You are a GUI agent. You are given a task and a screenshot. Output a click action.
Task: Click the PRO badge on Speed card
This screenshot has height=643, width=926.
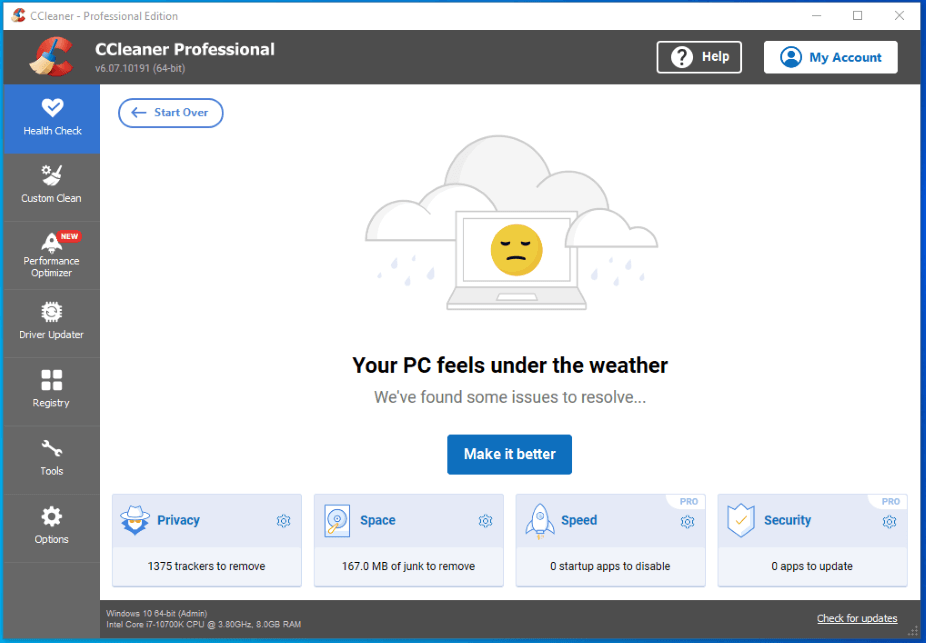coord(689,501)
